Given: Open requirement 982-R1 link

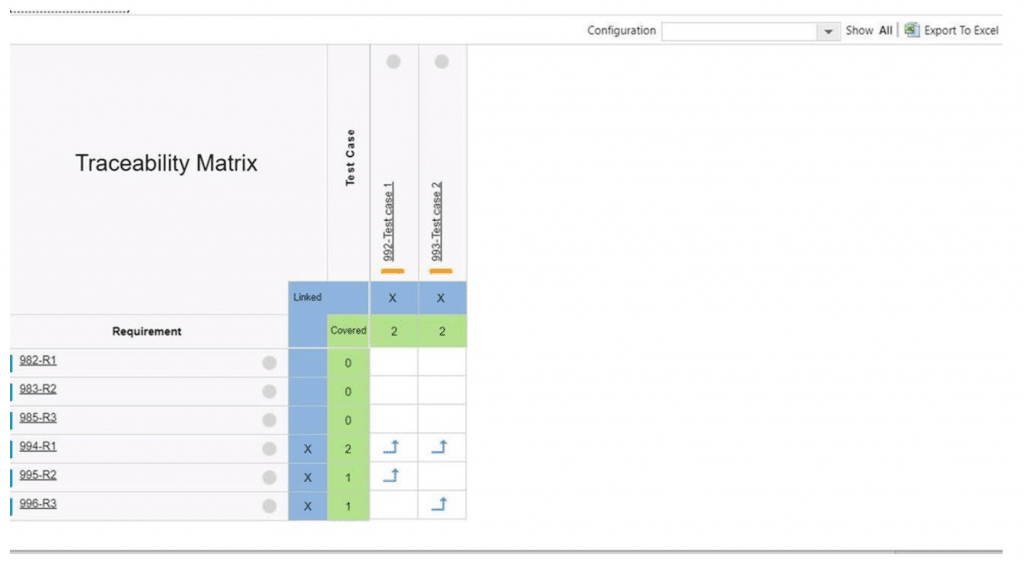Looking at the screenshot, I should 38,360.
